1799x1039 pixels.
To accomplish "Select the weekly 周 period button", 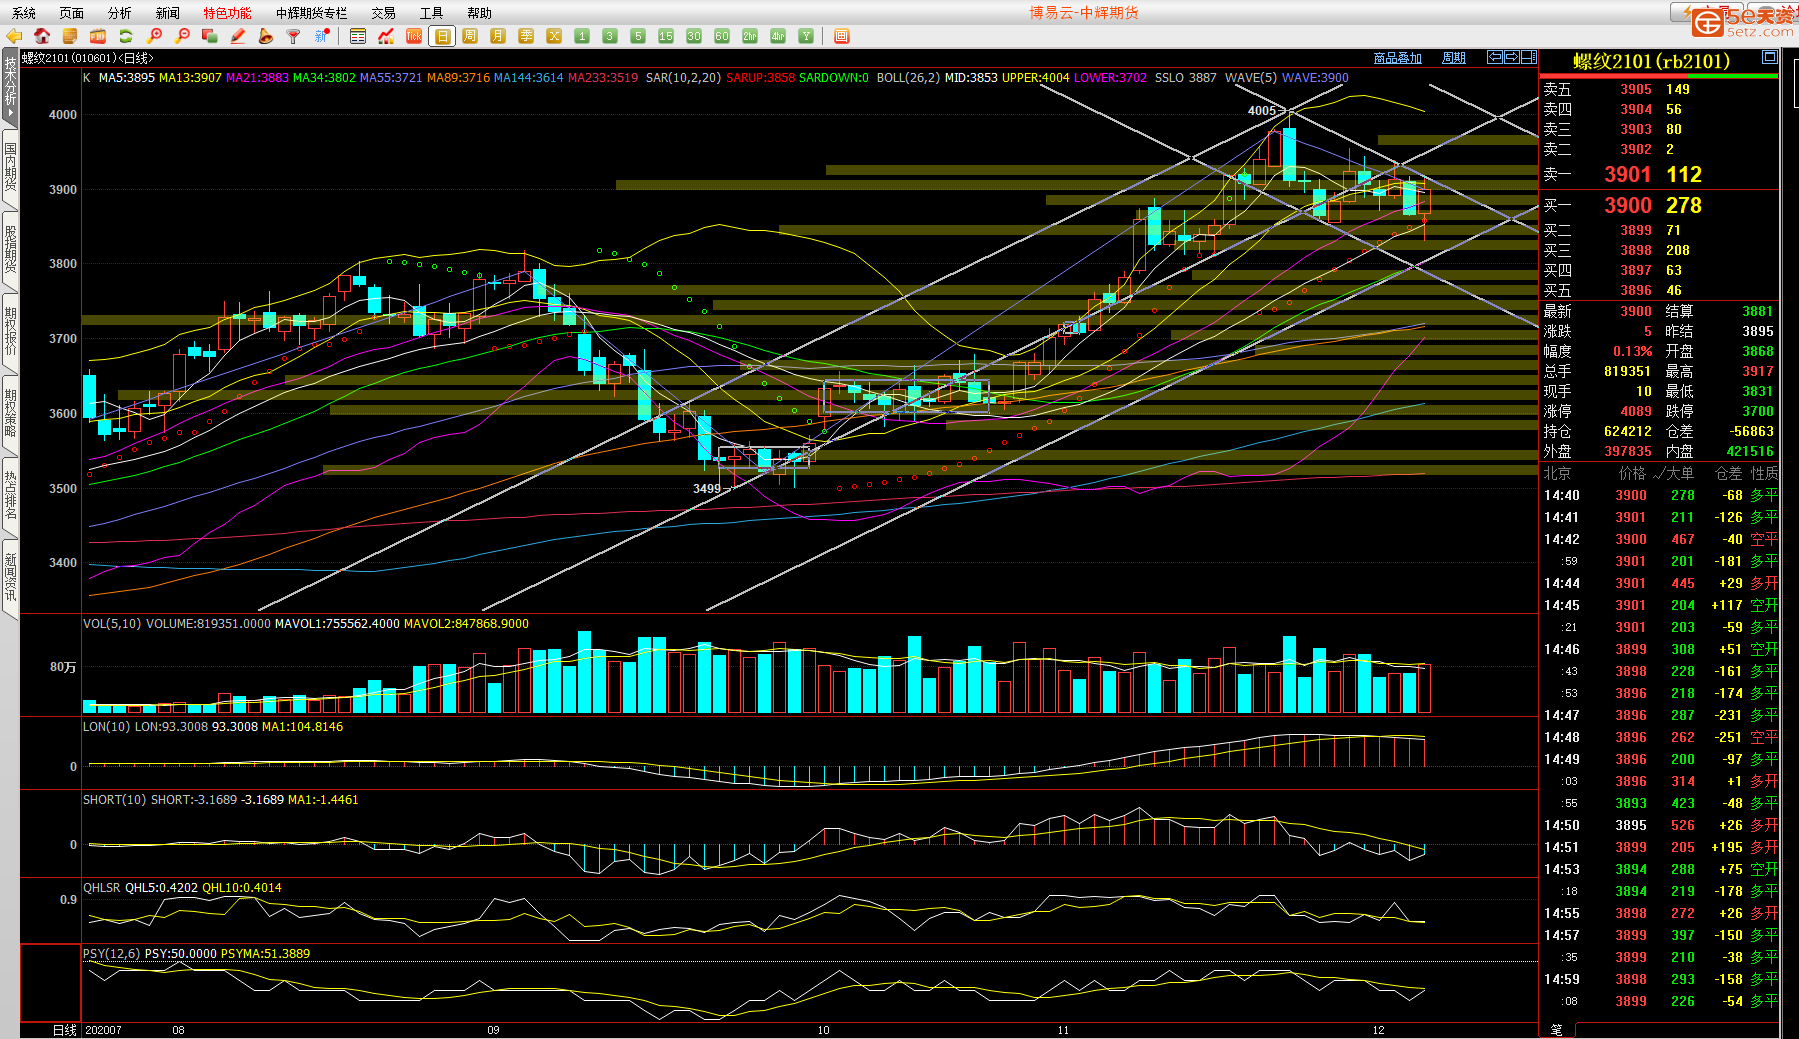I will click(470, 36).
